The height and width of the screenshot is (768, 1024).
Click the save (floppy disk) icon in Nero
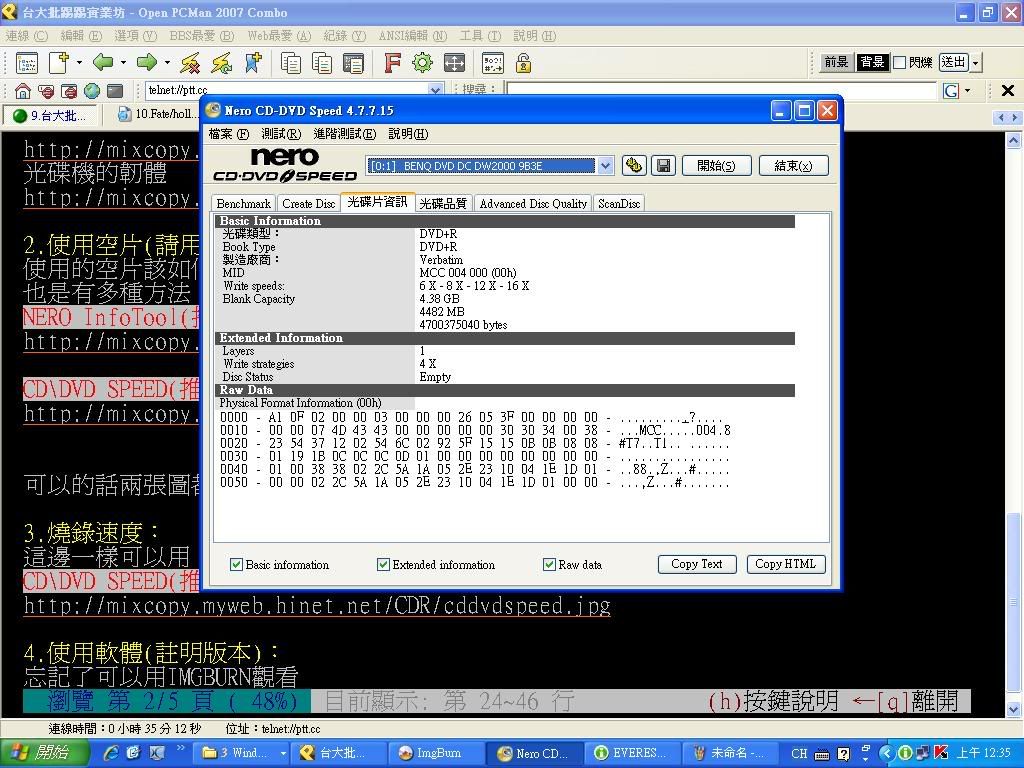coord(662,166)
